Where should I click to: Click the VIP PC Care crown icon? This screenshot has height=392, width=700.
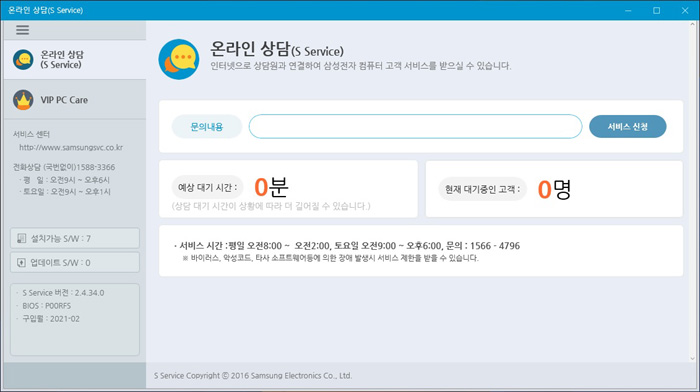tap(23, 100)
